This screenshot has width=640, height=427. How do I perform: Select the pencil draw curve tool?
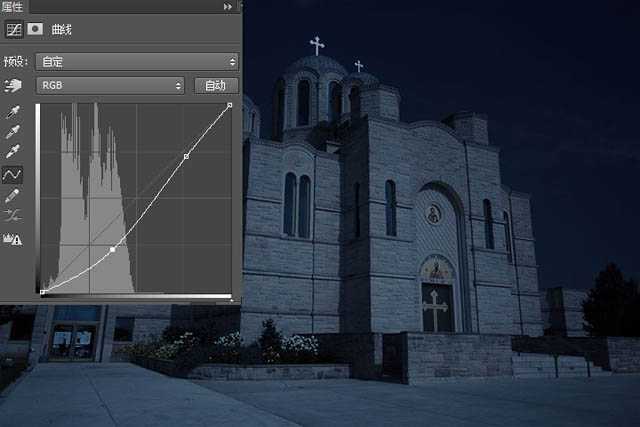pos(14,195)
